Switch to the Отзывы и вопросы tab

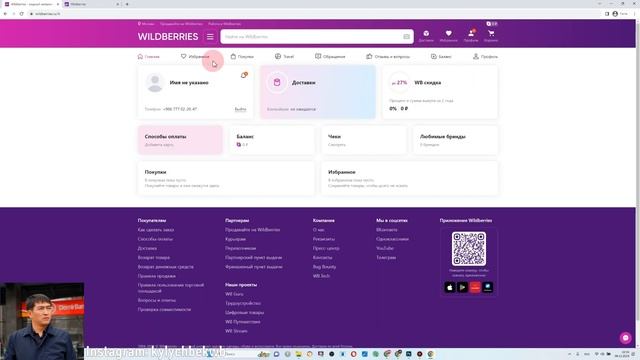[388, 56]
